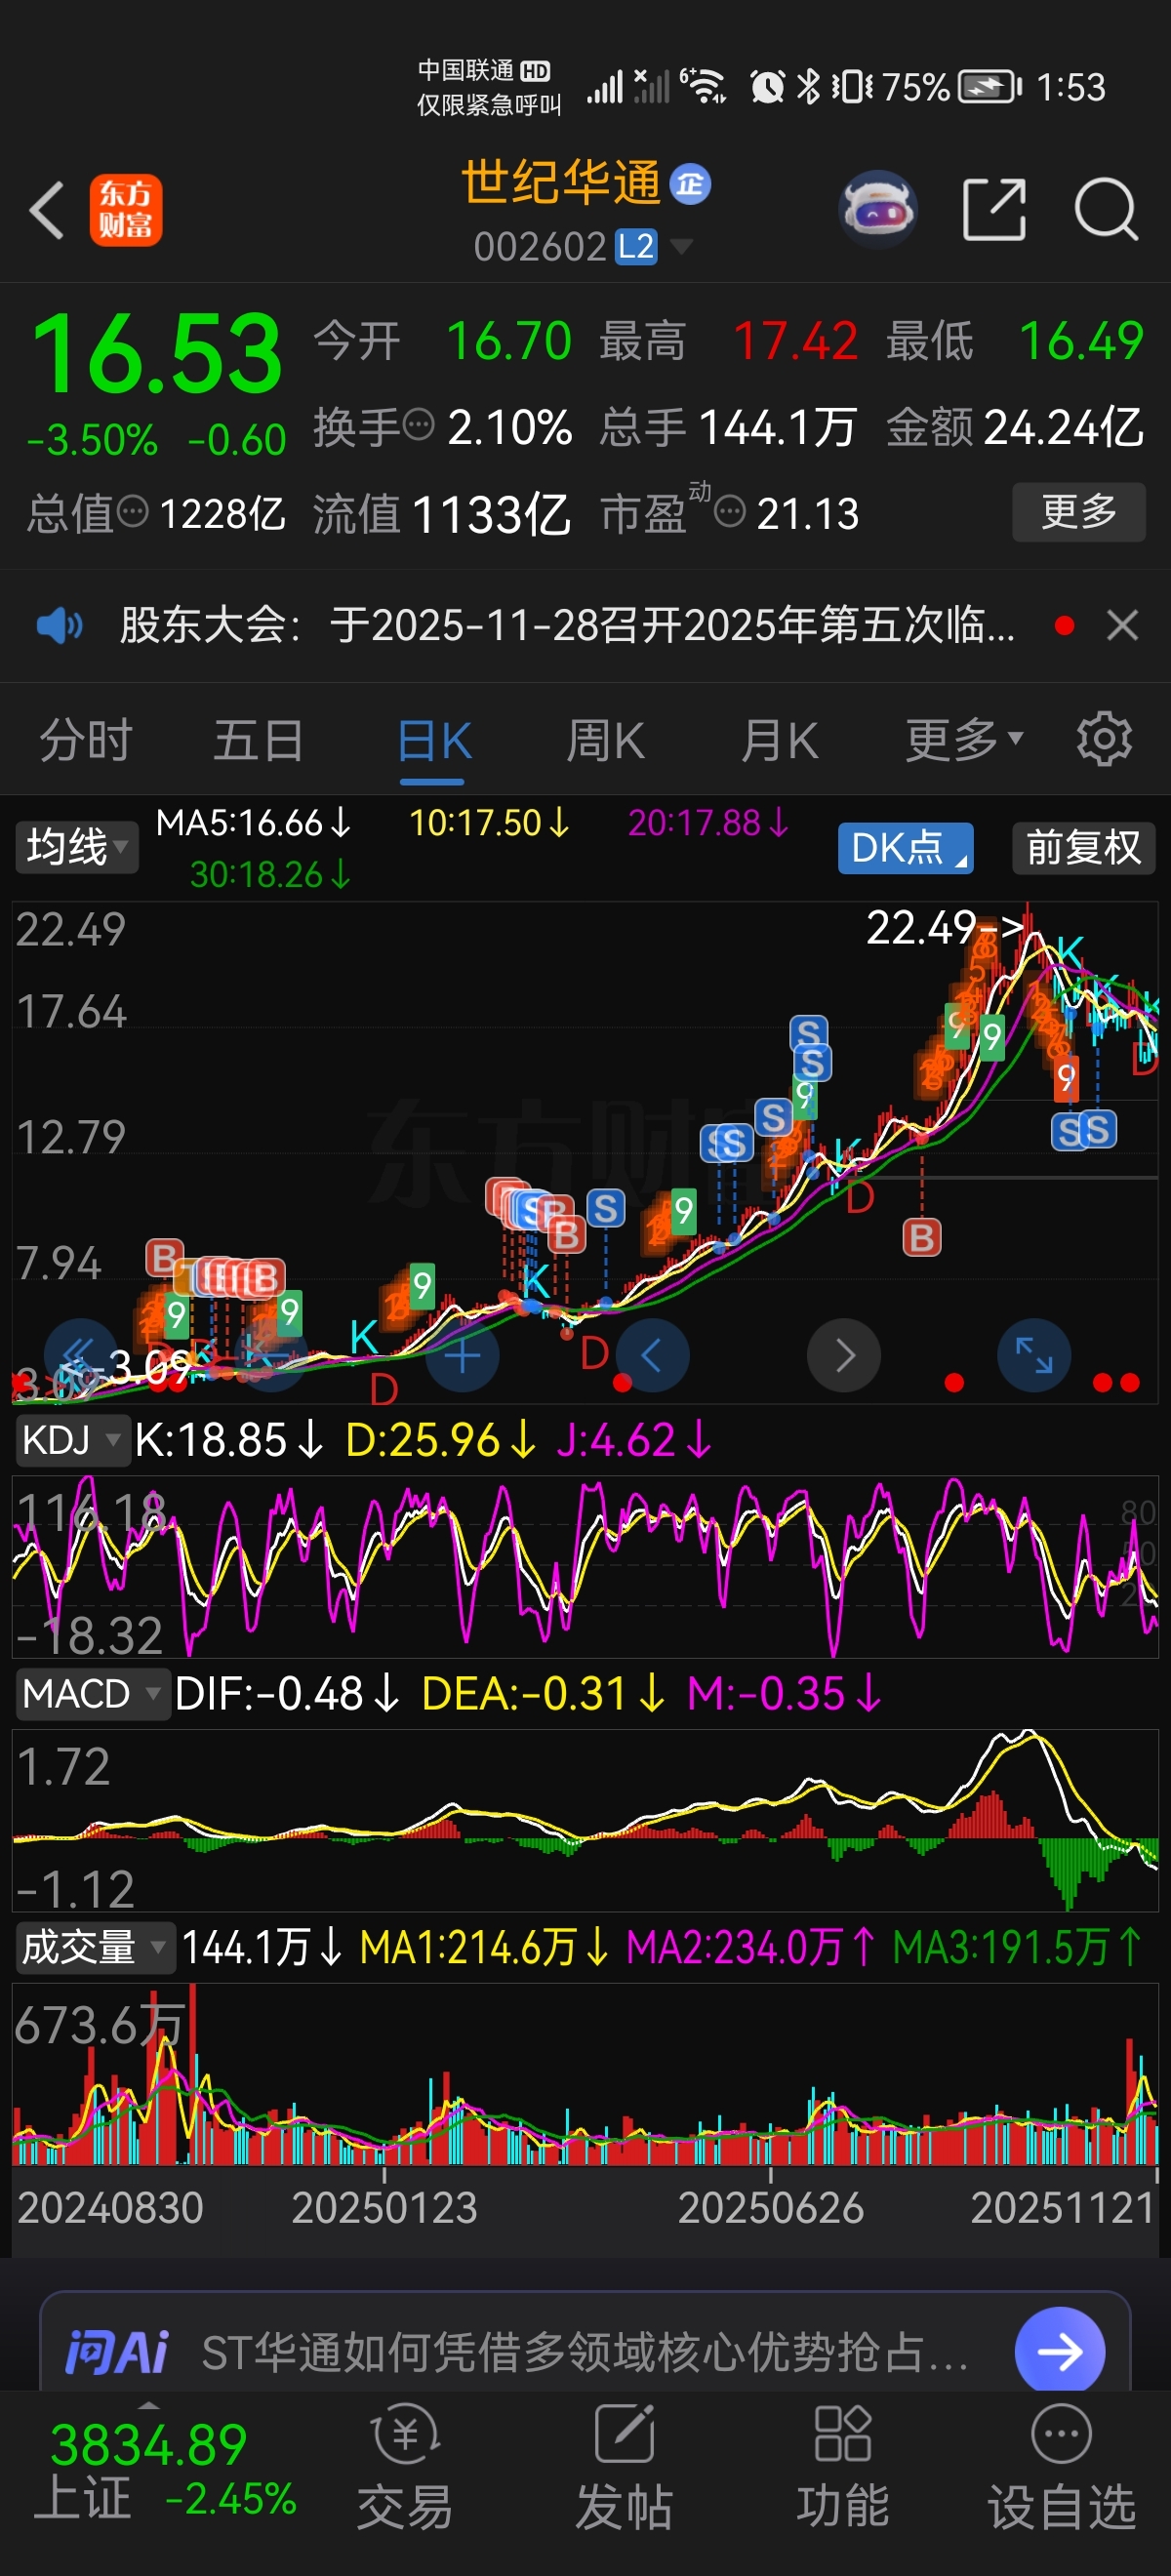1171x2576 pixels.
Task: Open the 股东大会 announcement notice
Action: coord(567,626)
